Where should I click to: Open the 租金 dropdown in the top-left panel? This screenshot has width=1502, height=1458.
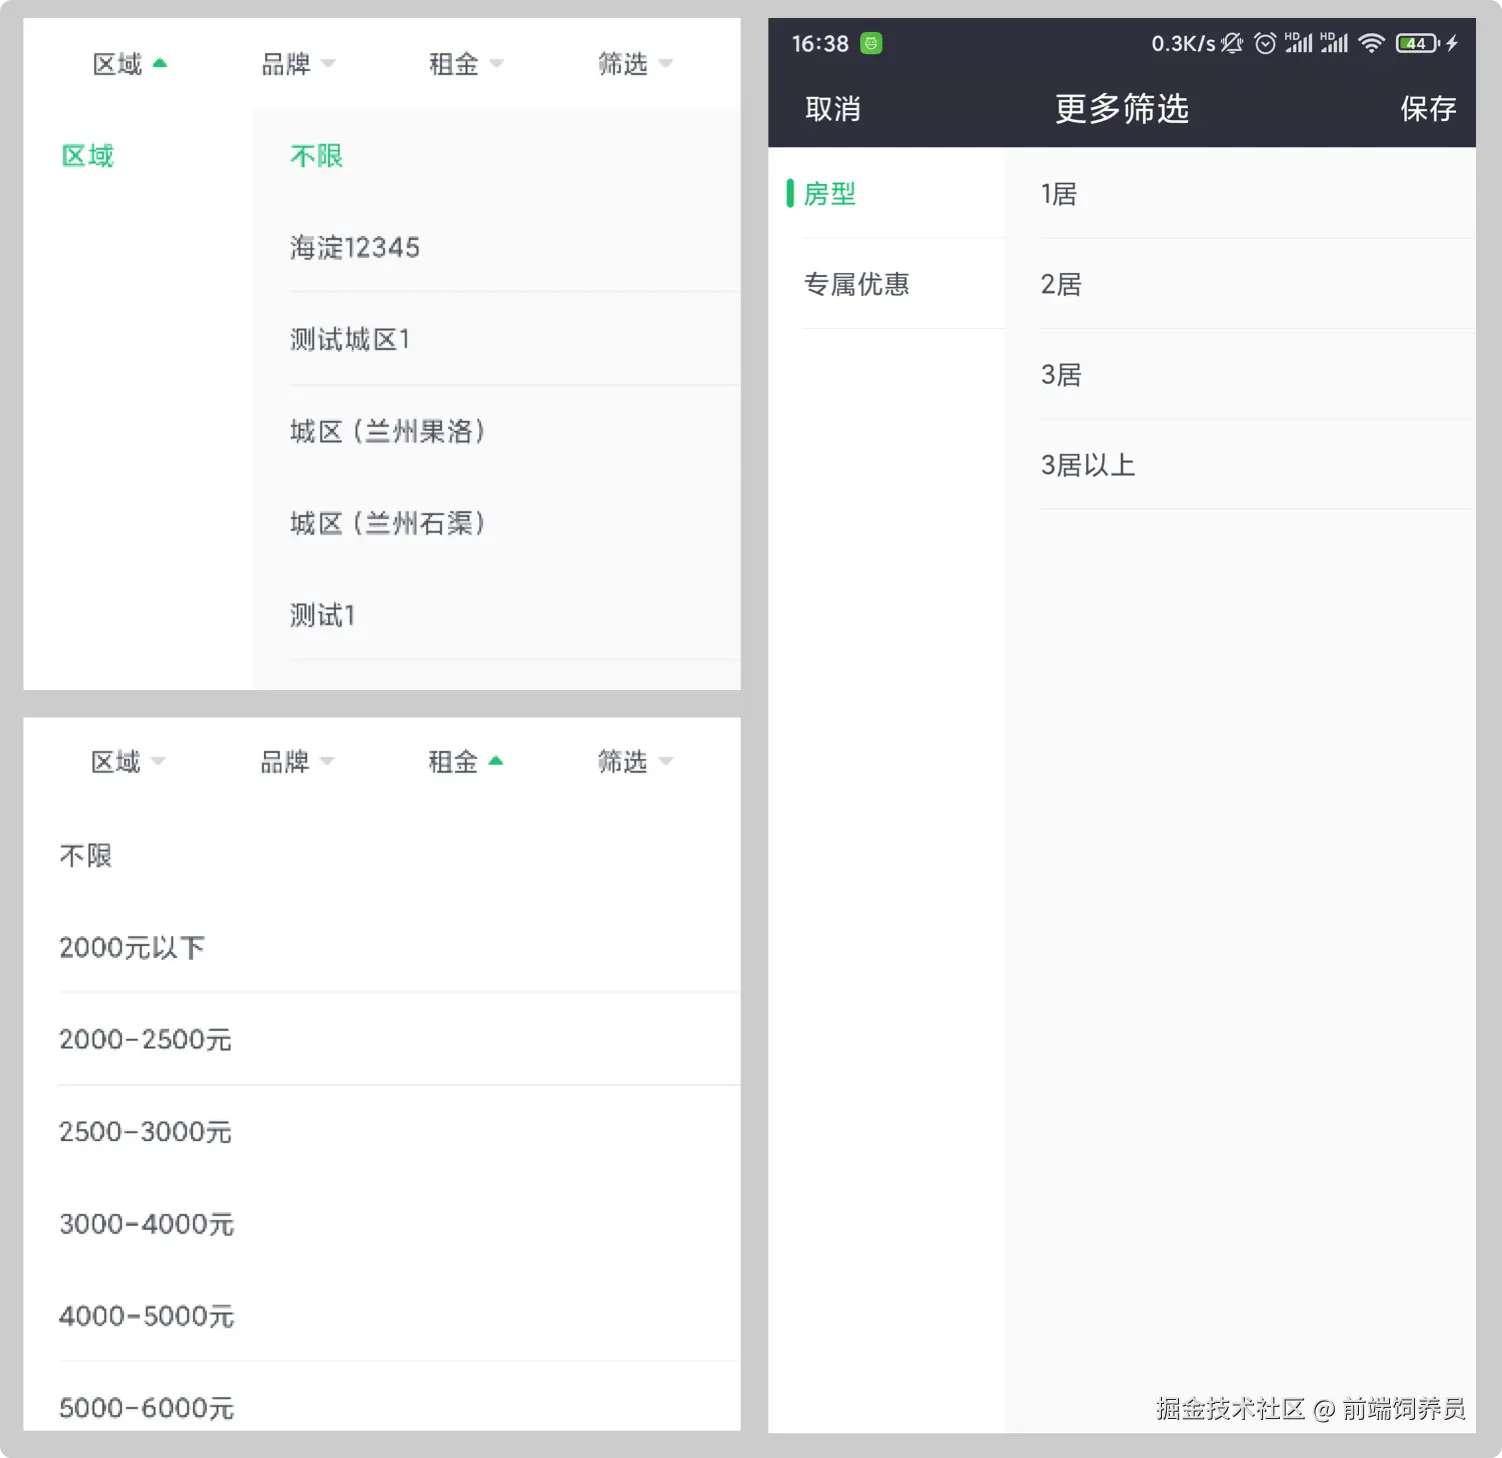466,64
